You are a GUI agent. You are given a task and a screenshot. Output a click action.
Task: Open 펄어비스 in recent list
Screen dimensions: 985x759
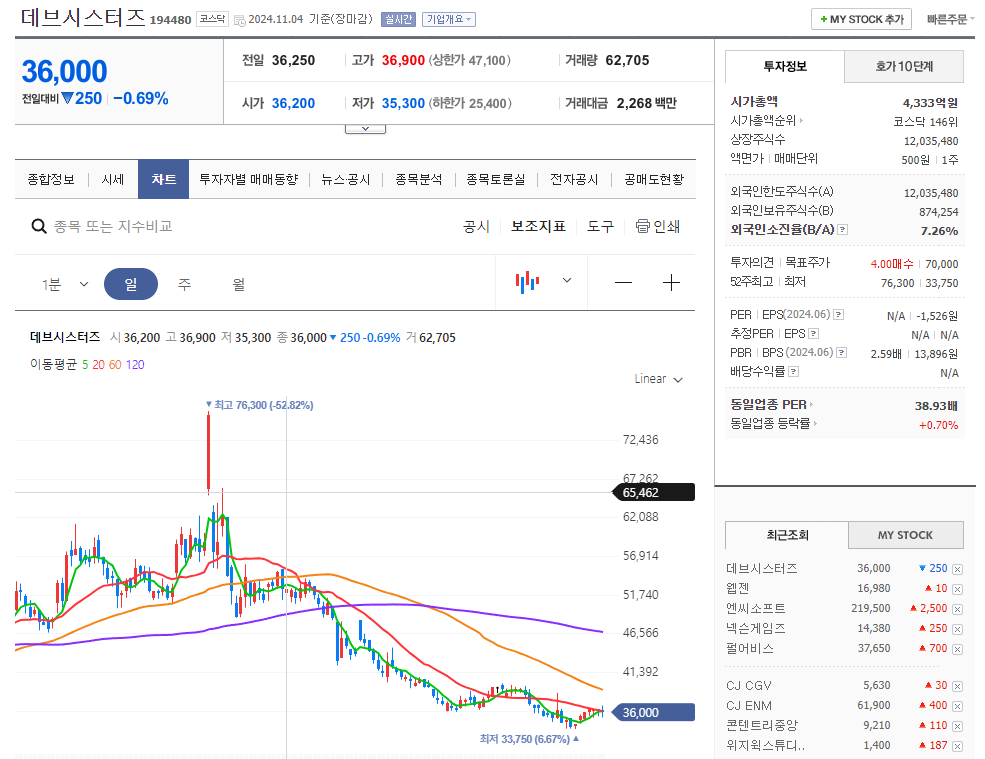(x=750, y=648)
